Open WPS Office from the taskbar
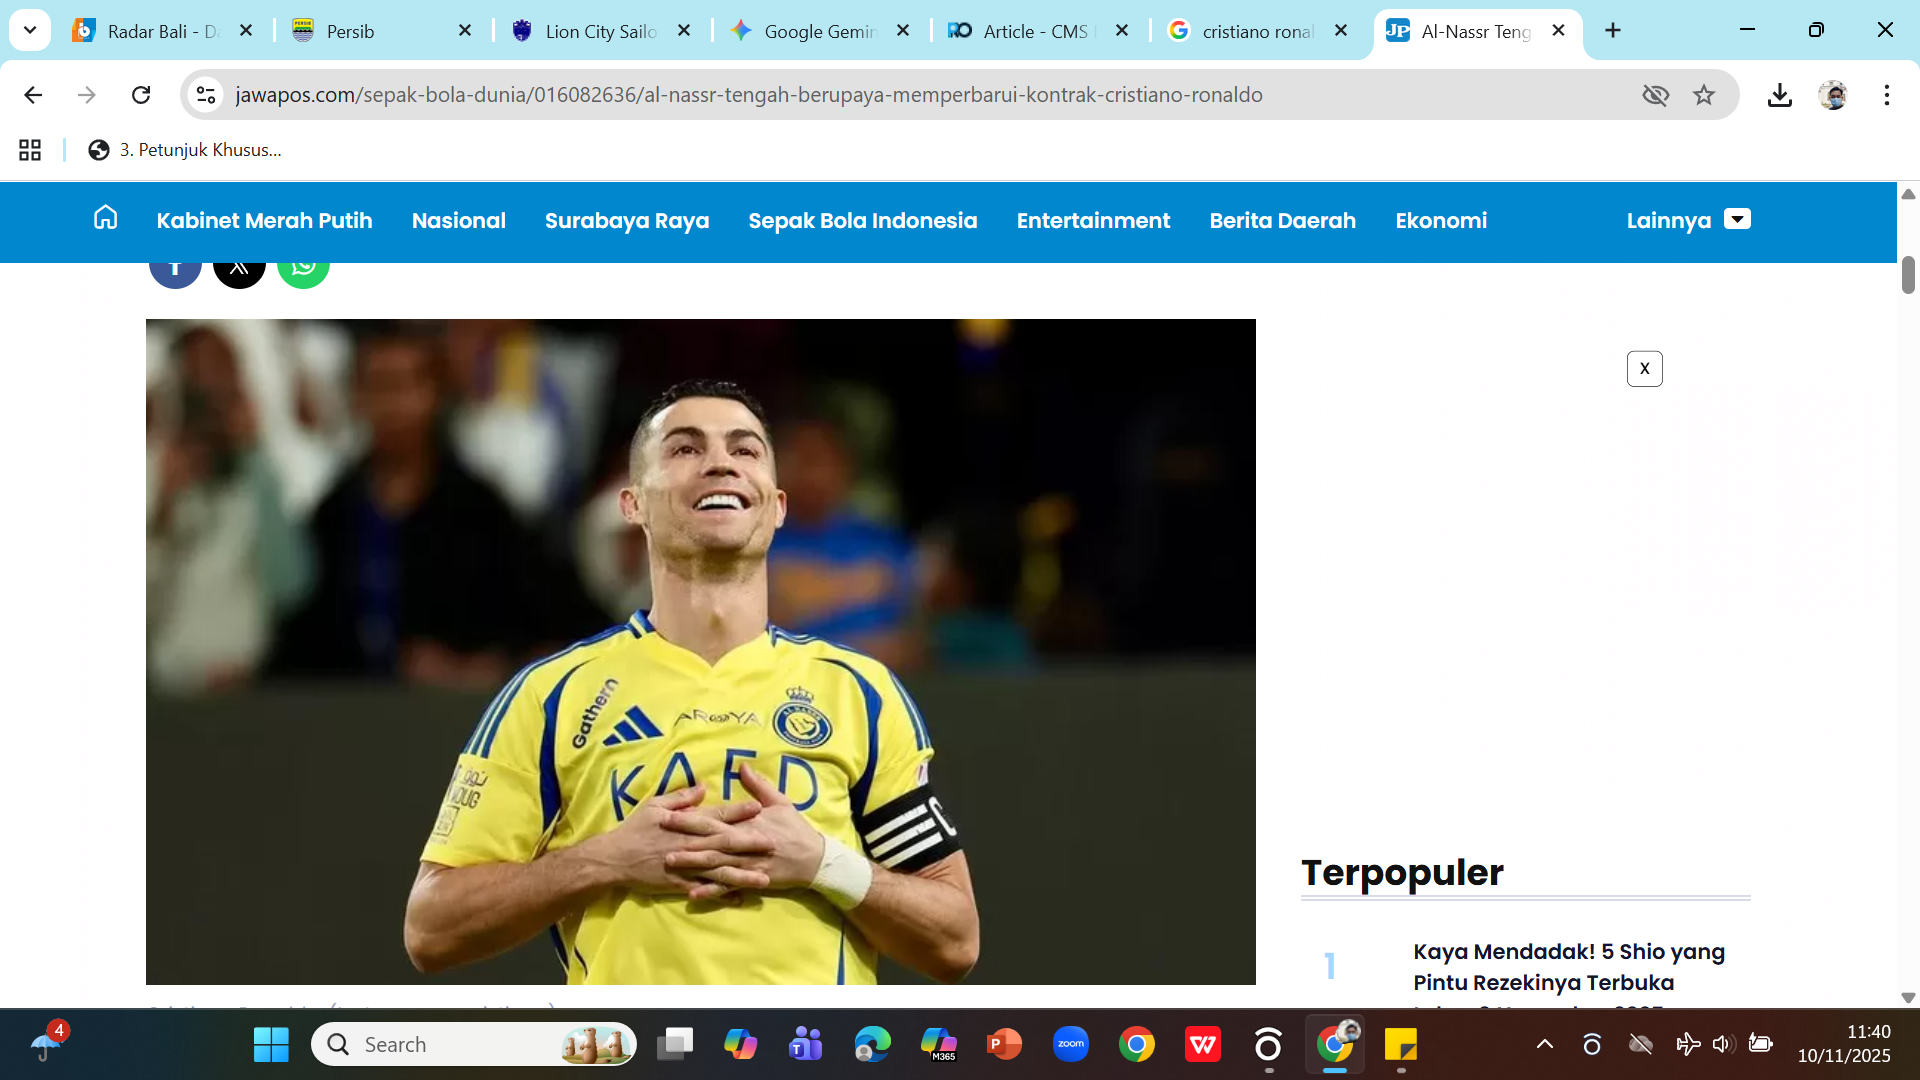 pyautogui.click(x=1203, y=1045)
